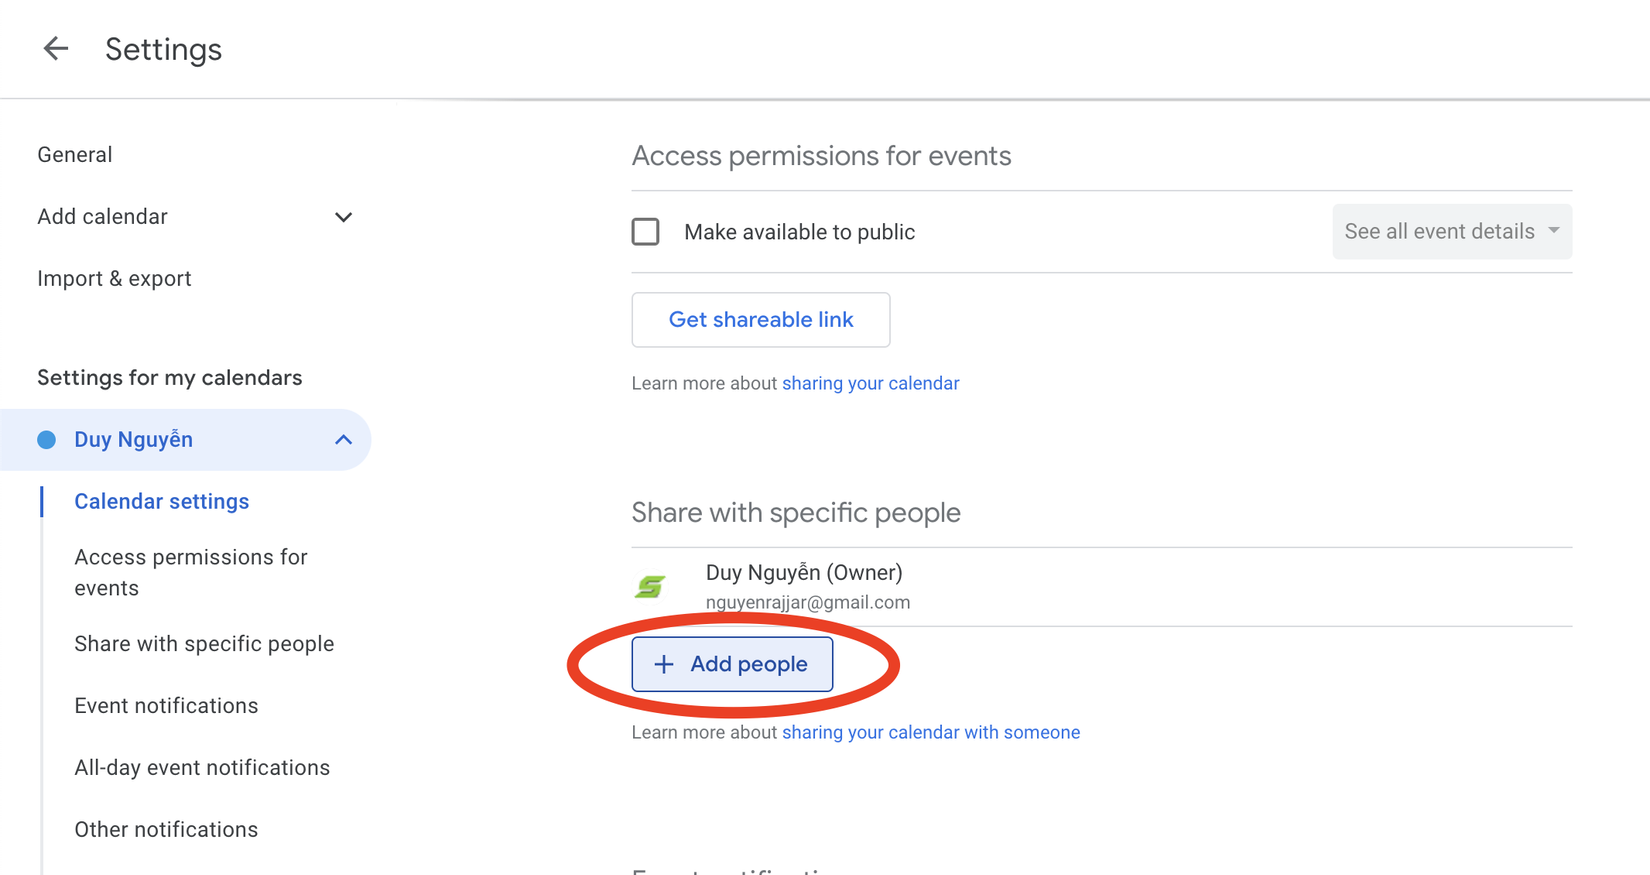Open General settings
Image resolution: width=1650 pixels, height=875 pixels.
(x=75, y=155)
